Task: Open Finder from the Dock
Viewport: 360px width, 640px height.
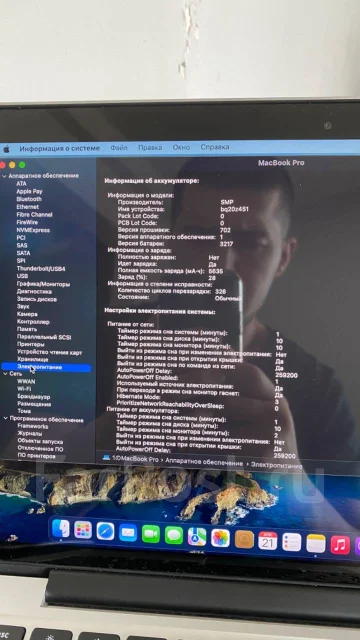Action: (x=61, y=529)
